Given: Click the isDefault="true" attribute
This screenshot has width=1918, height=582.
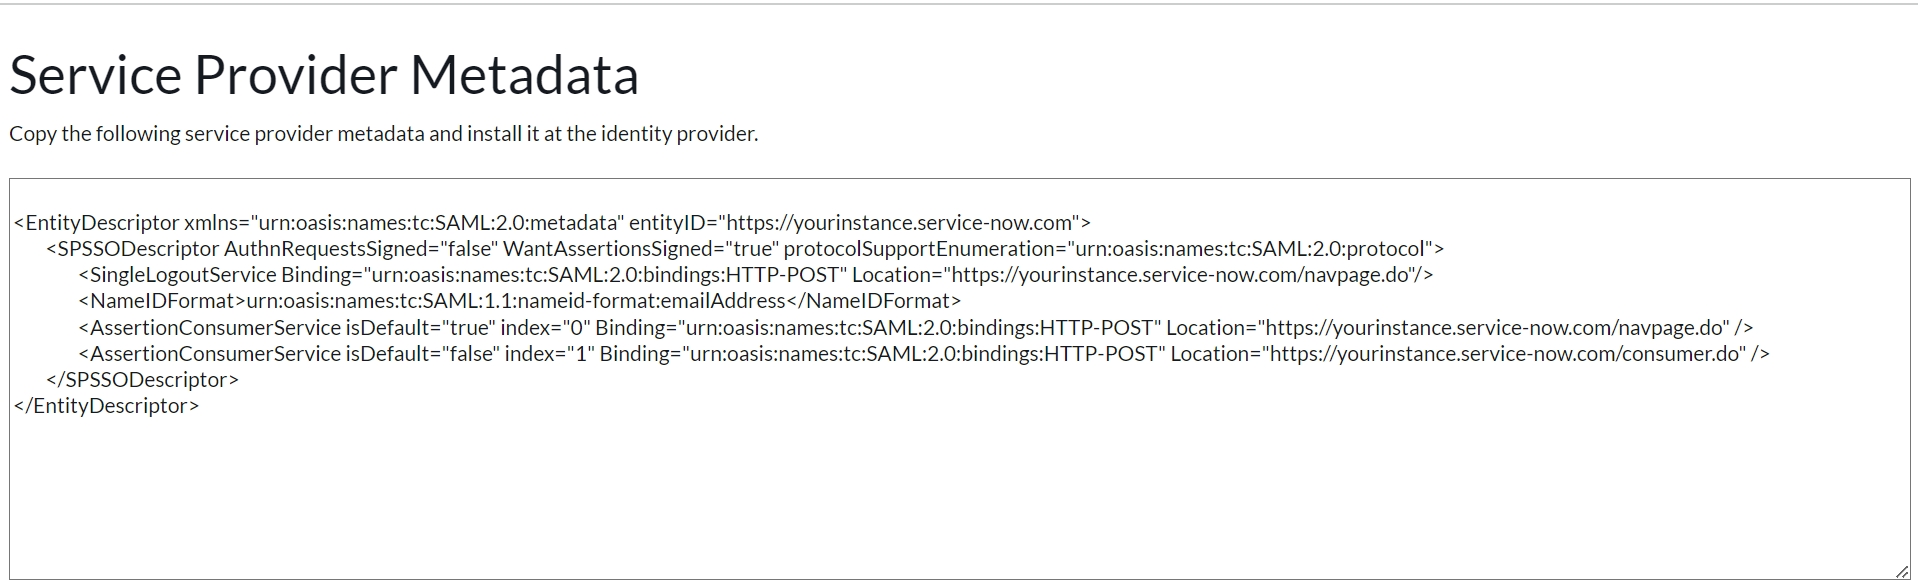Looking at the screenshot, I should tap(420, 328).
